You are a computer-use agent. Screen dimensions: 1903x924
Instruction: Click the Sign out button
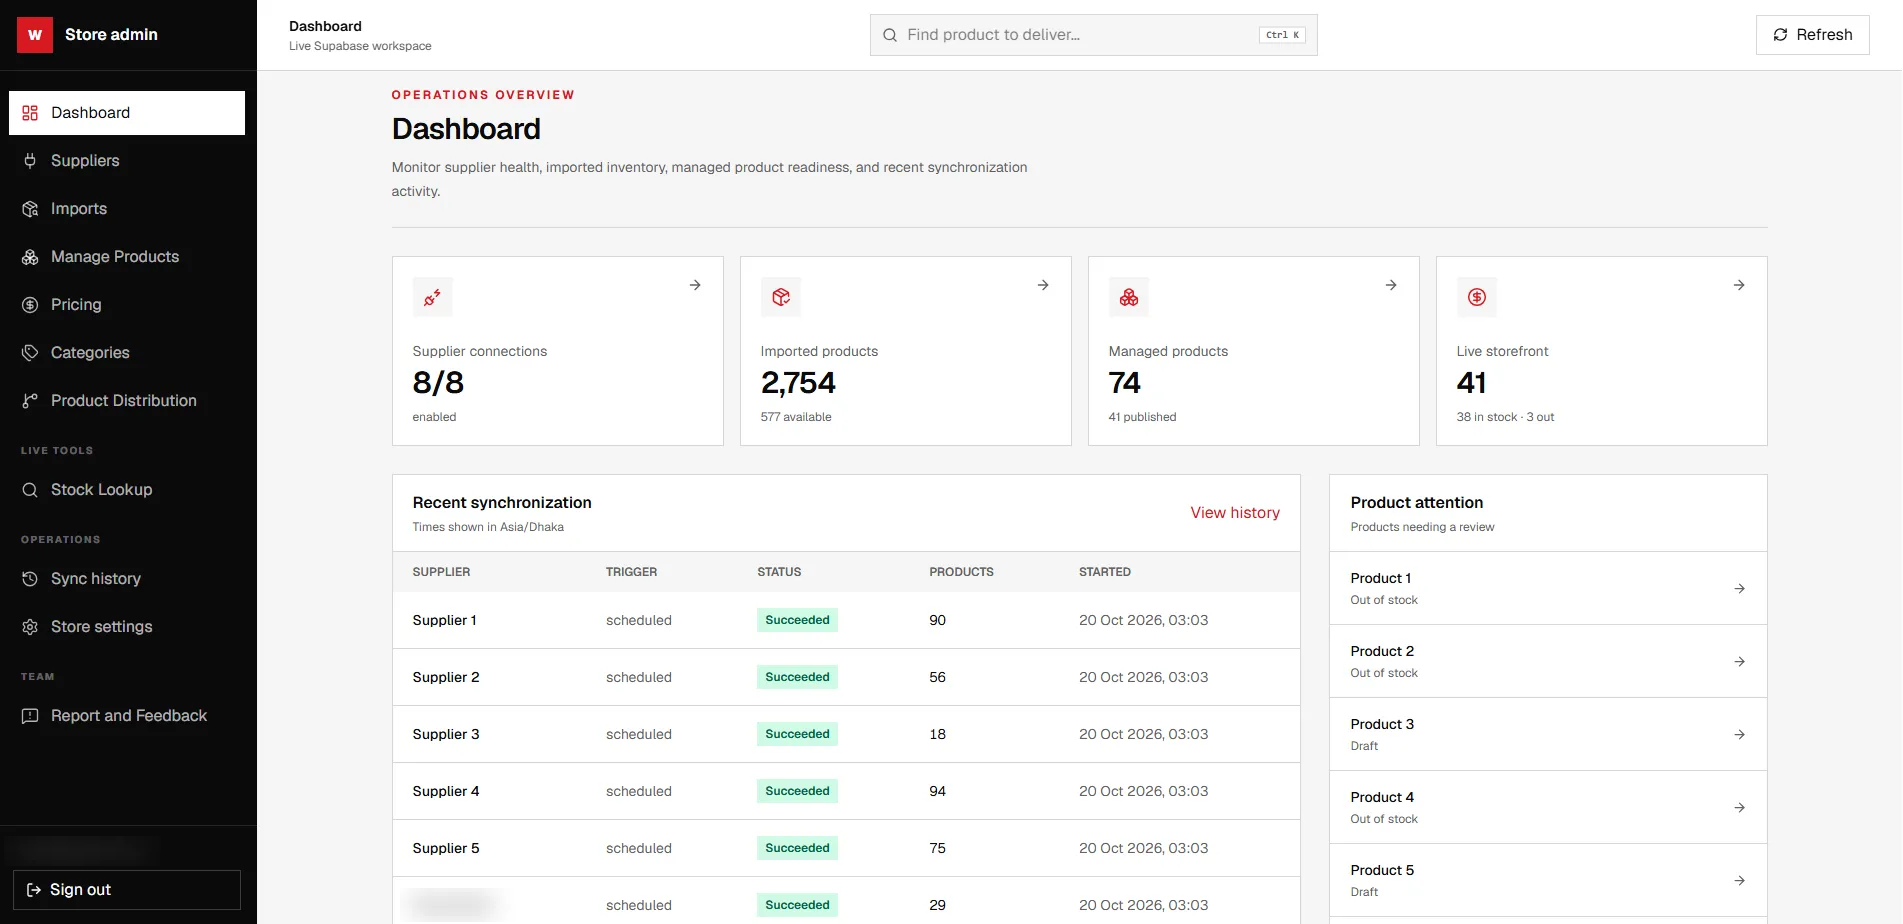click(127, 890)
